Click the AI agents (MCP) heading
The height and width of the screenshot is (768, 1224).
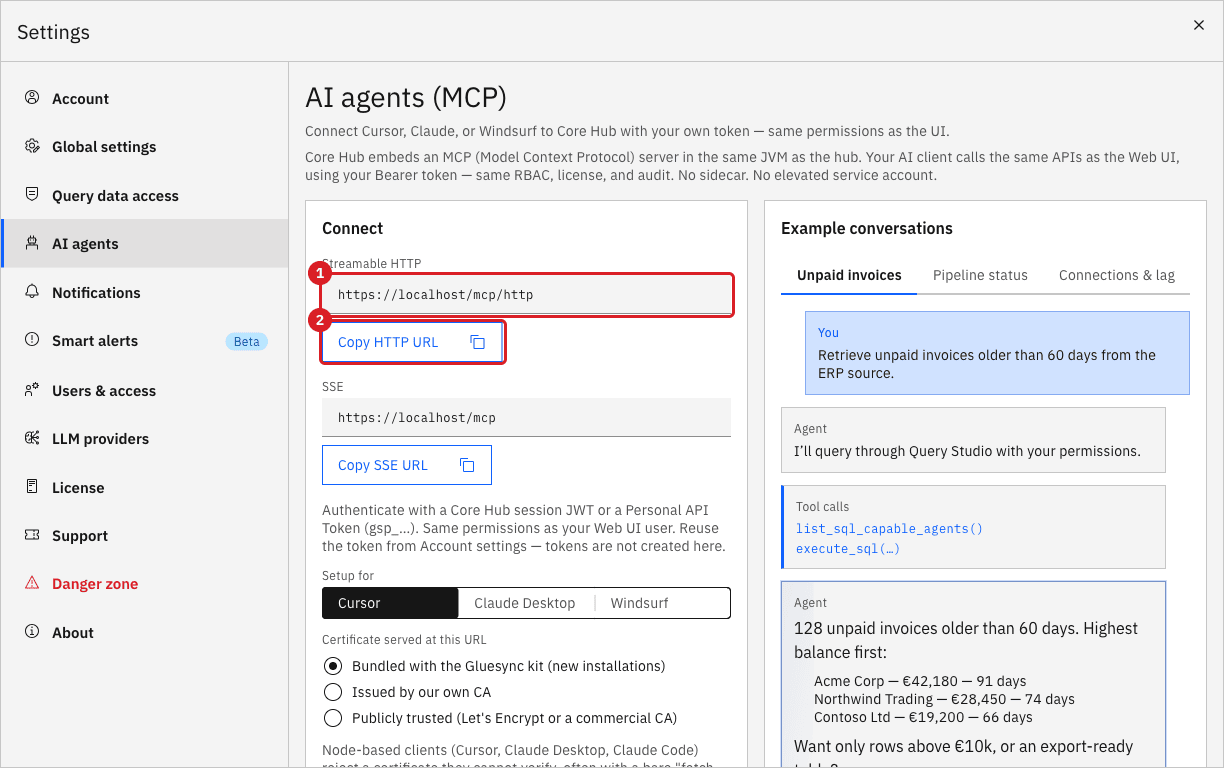point(406,97)
